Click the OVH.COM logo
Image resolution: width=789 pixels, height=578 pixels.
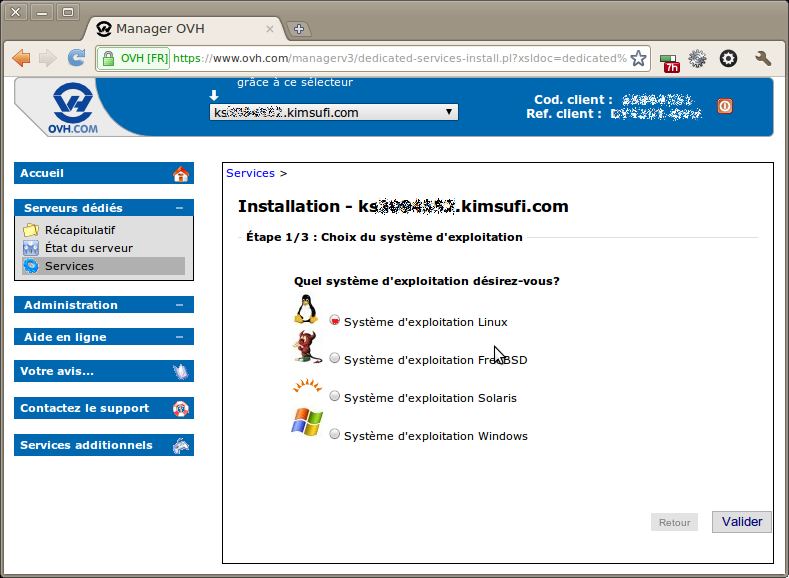73,108
